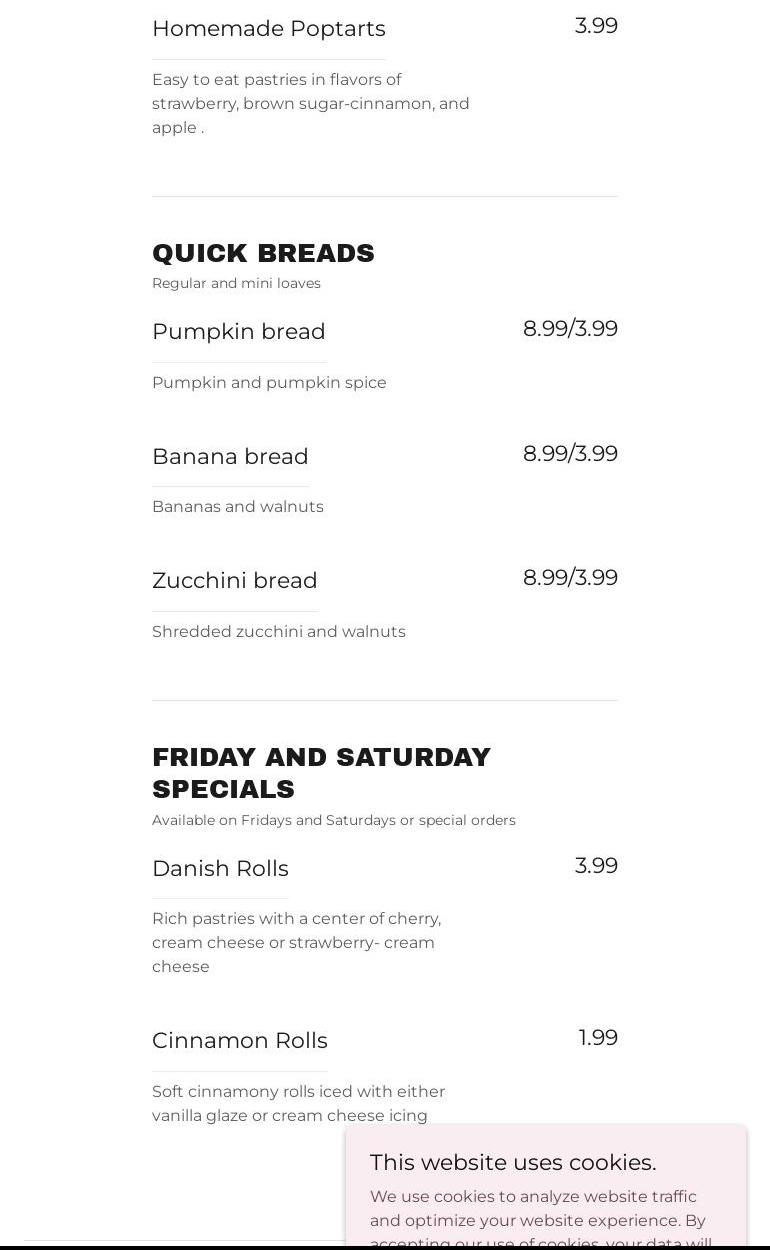Image resolution: width=770 pixels, height=1250 pixels.
Task: Click the 'Available on Fridays and Saturdays' note
Action: pos(334,820)
